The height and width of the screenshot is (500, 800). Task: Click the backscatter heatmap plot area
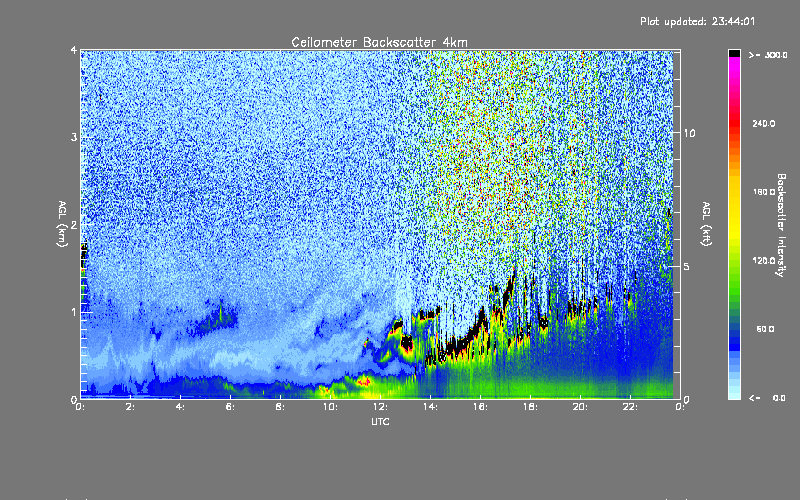380,224
